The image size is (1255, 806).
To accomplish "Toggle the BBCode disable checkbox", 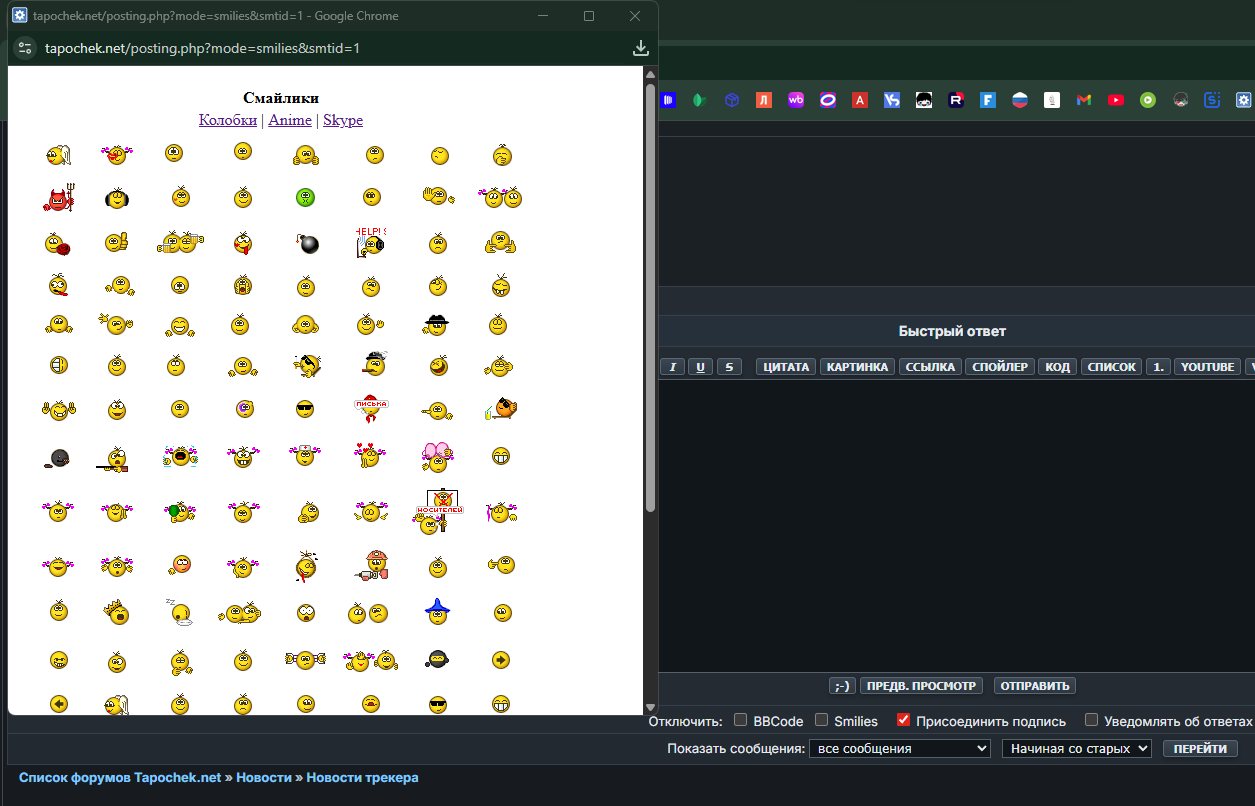I will click(741, 720).
